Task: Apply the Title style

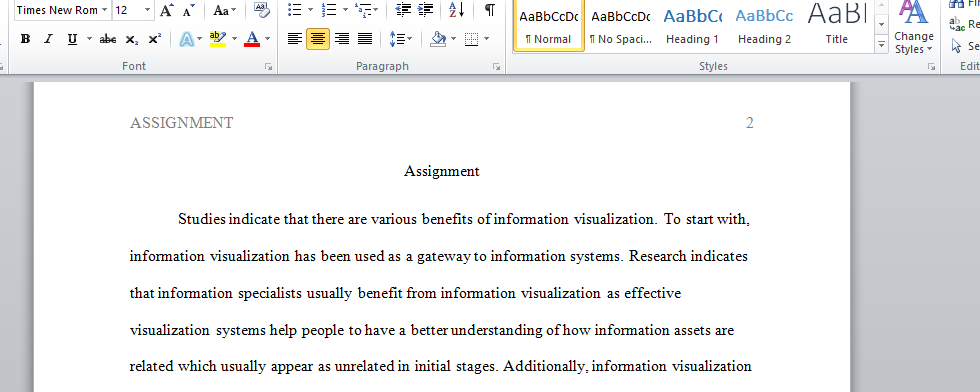Action: [836, 25]
